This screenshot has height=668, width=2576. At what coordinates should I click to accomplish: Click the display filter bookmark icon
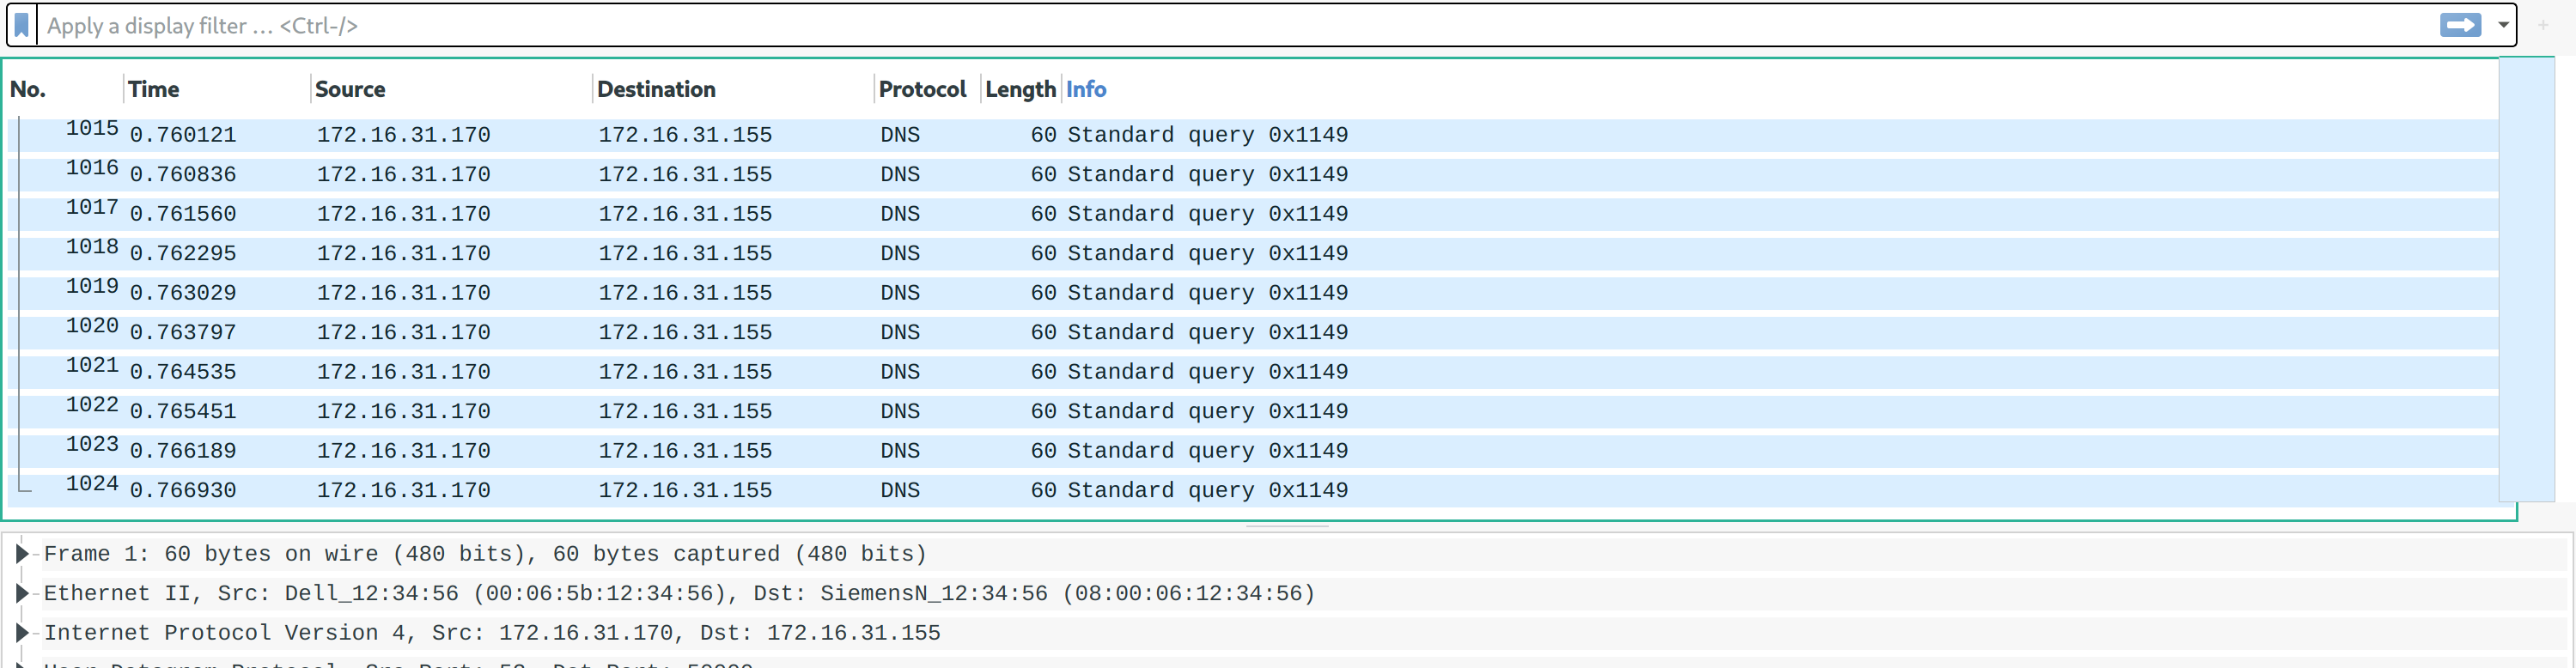[x=22, y=25]
